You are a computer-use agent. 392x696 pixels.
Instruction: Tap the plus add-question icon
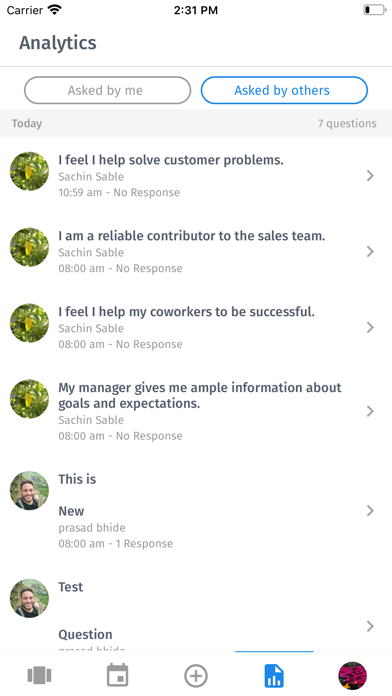196,676
